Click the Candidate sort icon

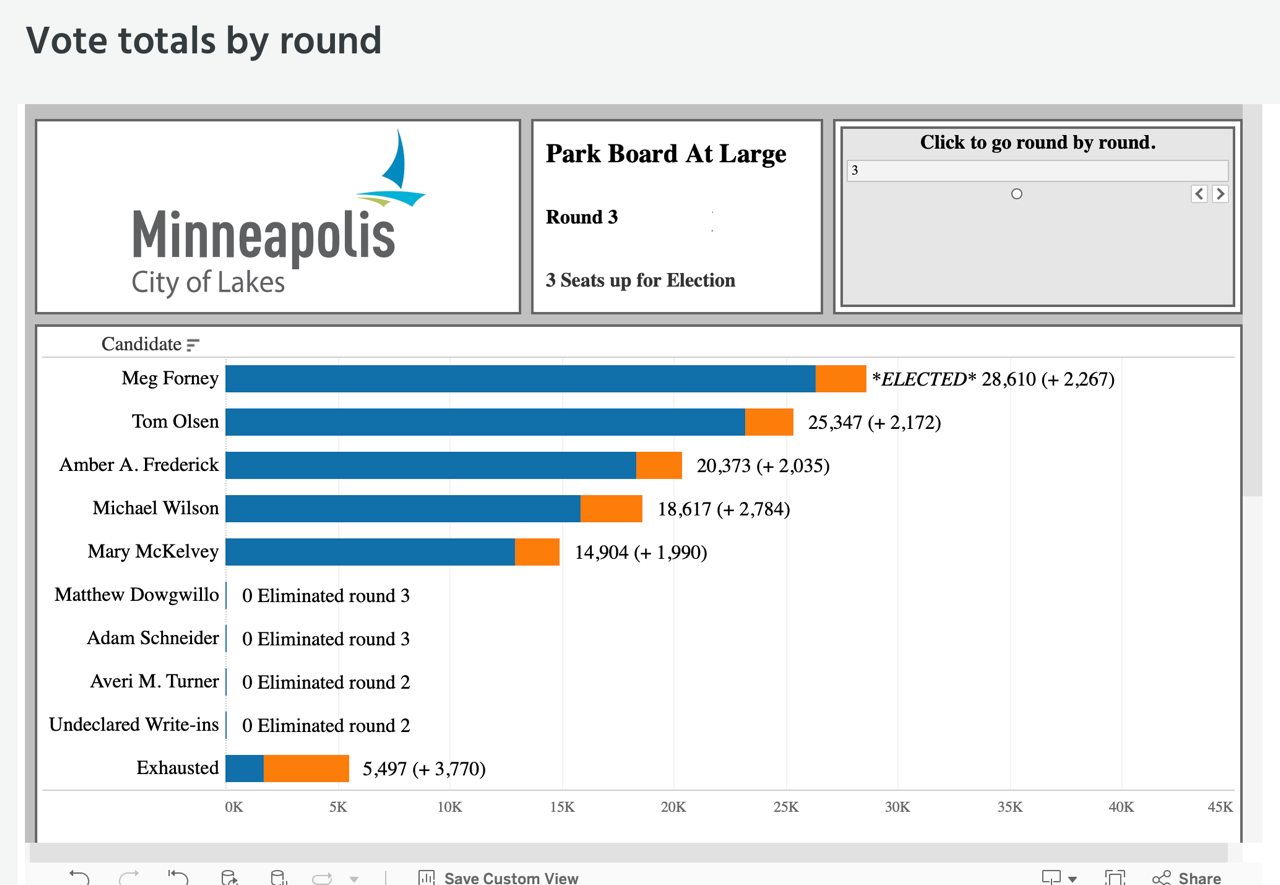click(193, 345)
